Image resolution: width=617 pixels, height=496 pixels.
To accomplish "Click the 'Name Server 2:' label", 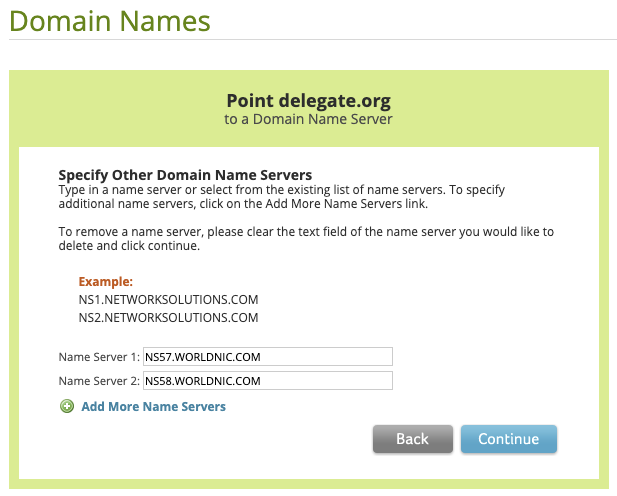I will [x=99, y=381].
